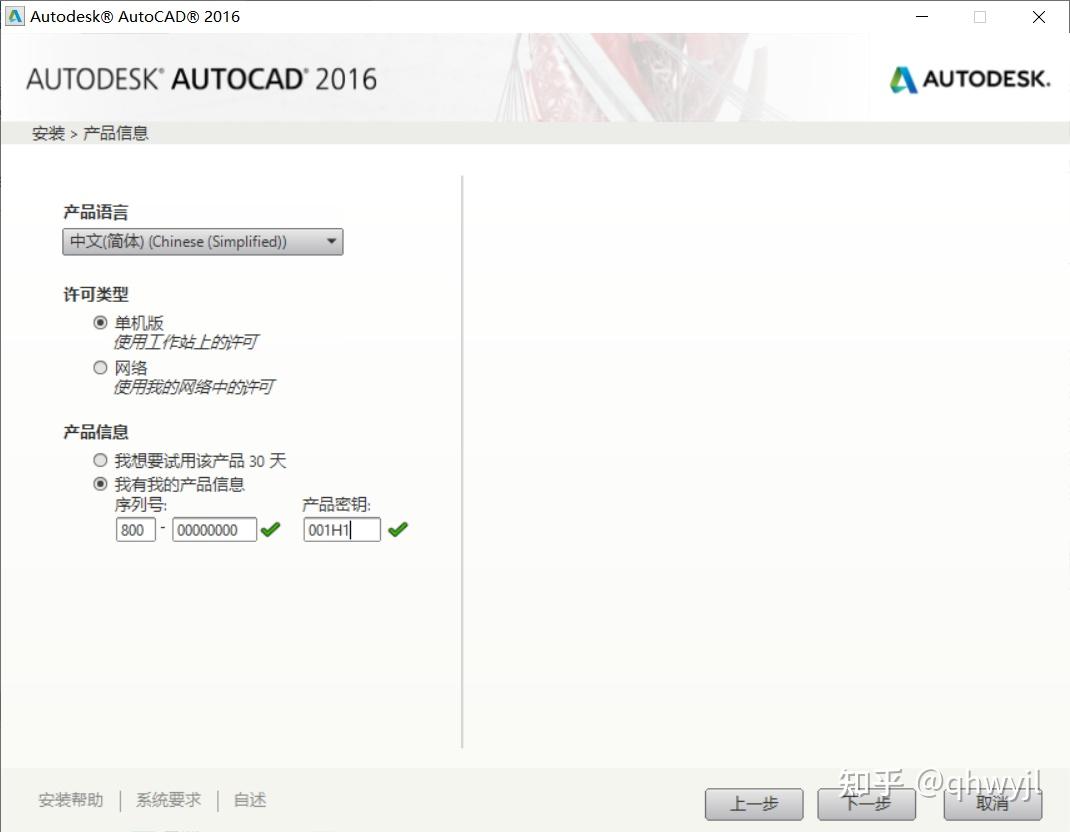Click the 使用我的网络中的许可 description text

click(x=194, y=387)
